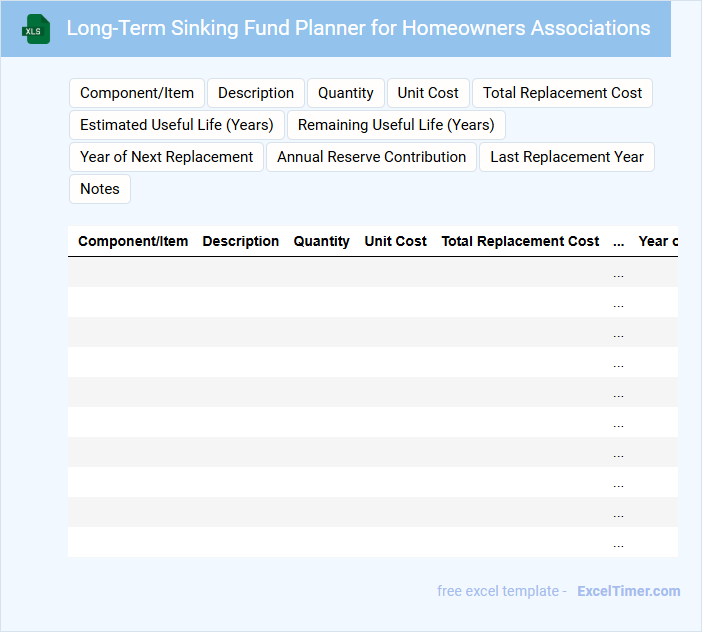The height and width of the screenshot is (632, 702).
Task: Click the Description tag button
Action: 256,93
